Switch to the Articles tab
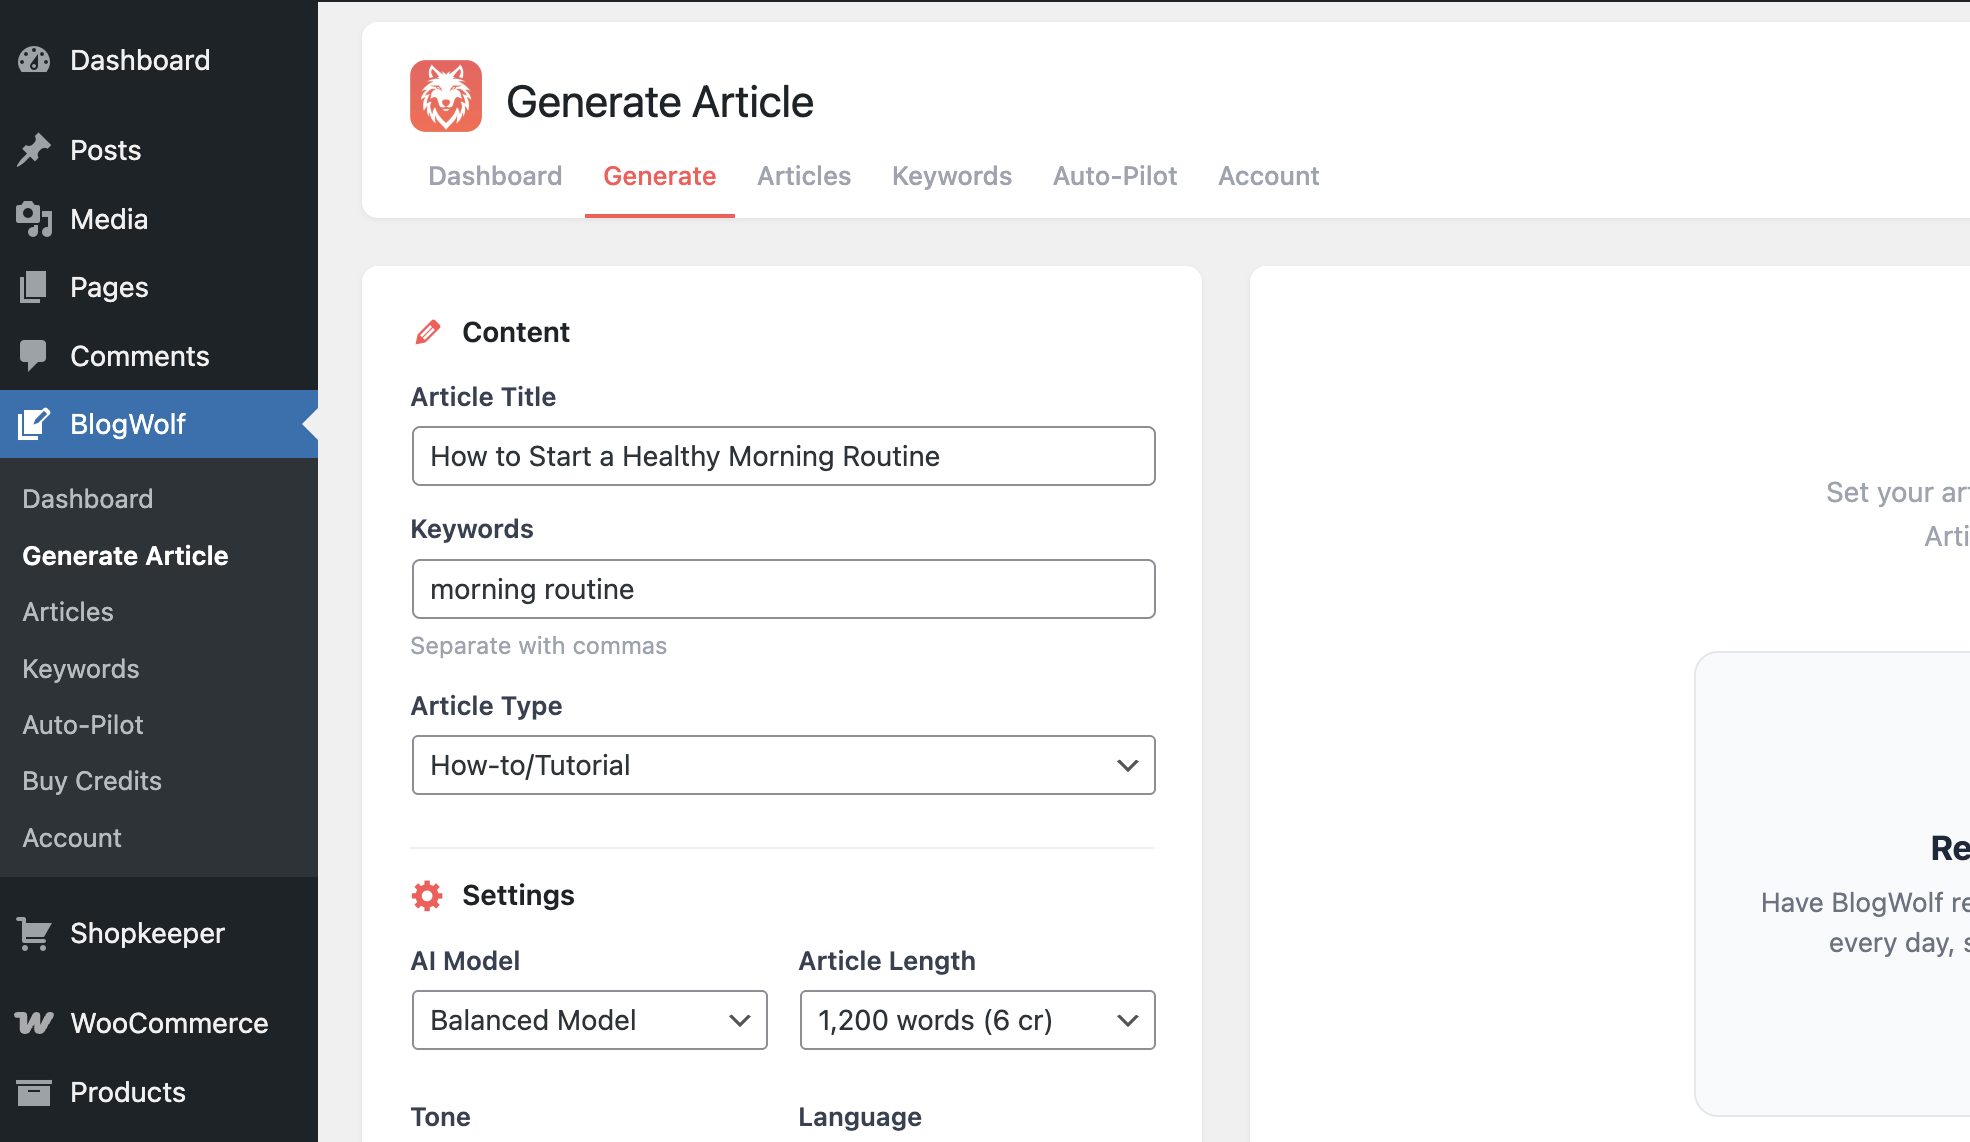The image size is (1970, 1142). (804, 176)
